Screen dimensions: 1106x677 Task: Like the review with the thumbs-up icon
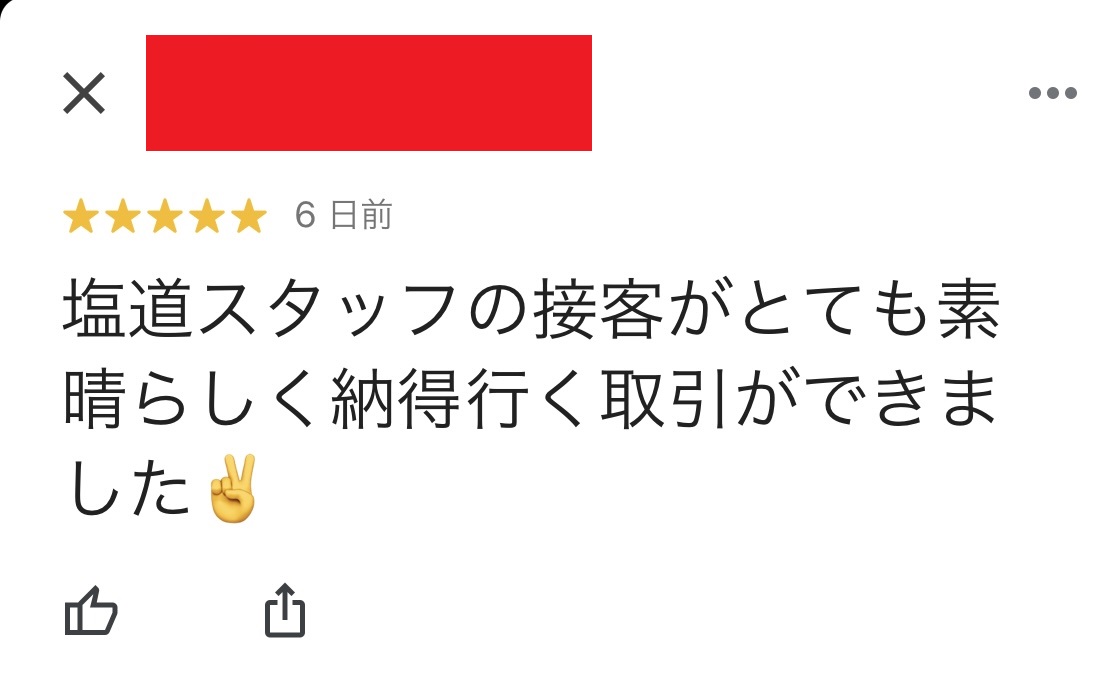click(91, 611)
